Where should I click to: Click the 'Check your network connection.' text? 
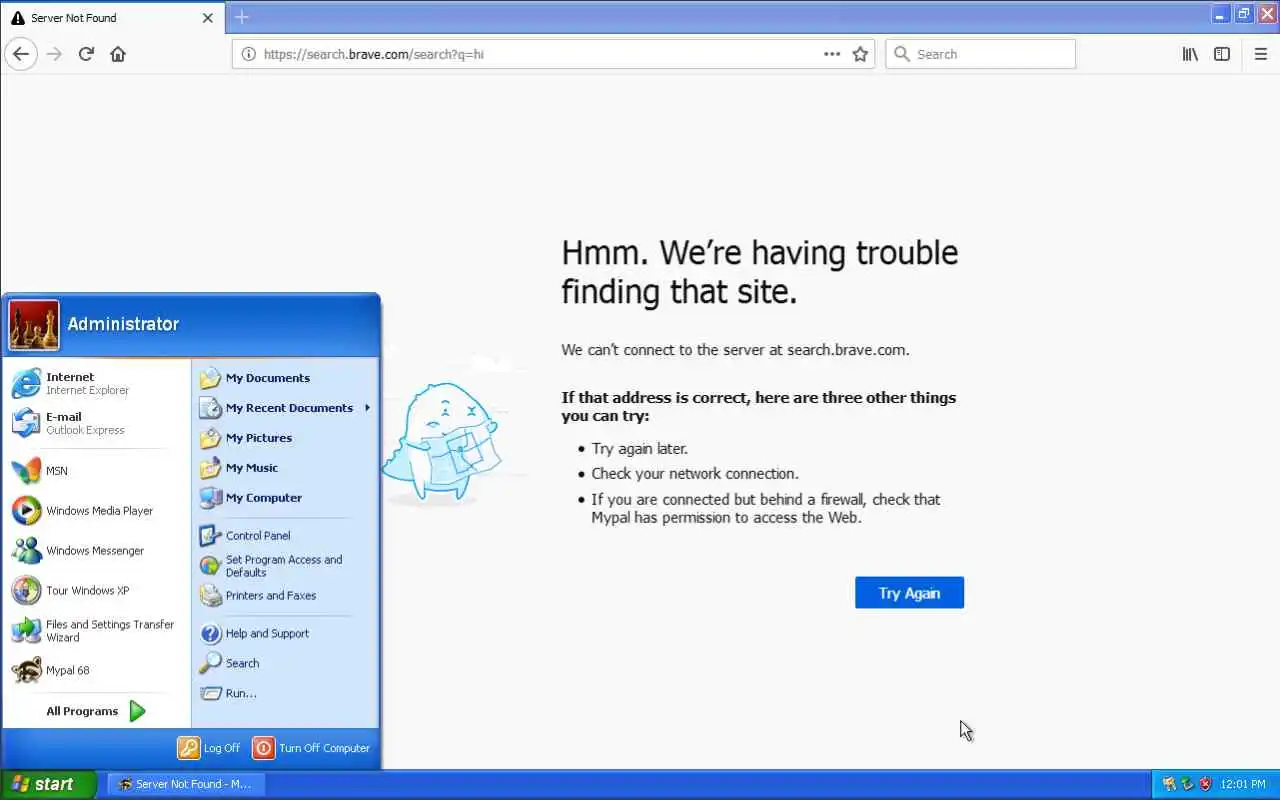click(695, 474)
